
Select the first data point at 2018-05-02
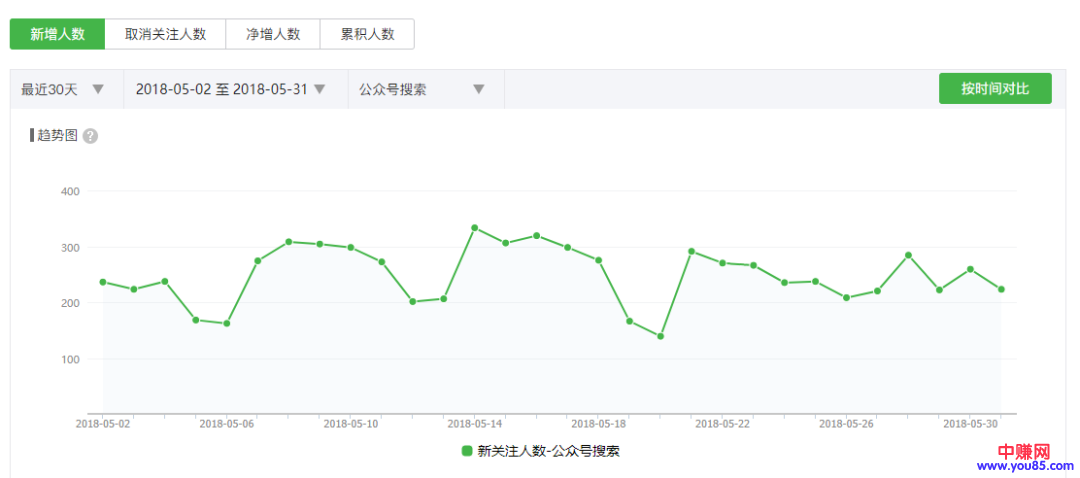[x=103, y=282]
